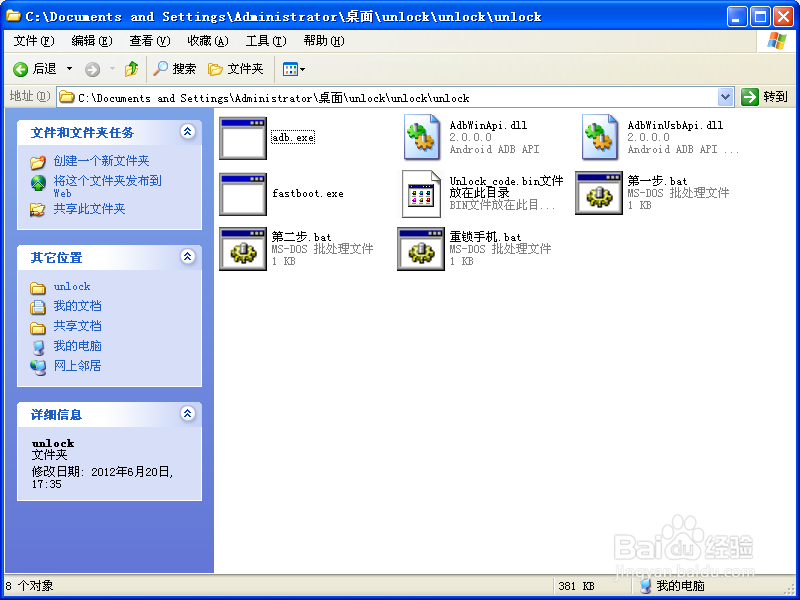Open the 编辑(E) menu
This screenshot has width=800, height=600.
pyautogui.click(x=92, y=41)
